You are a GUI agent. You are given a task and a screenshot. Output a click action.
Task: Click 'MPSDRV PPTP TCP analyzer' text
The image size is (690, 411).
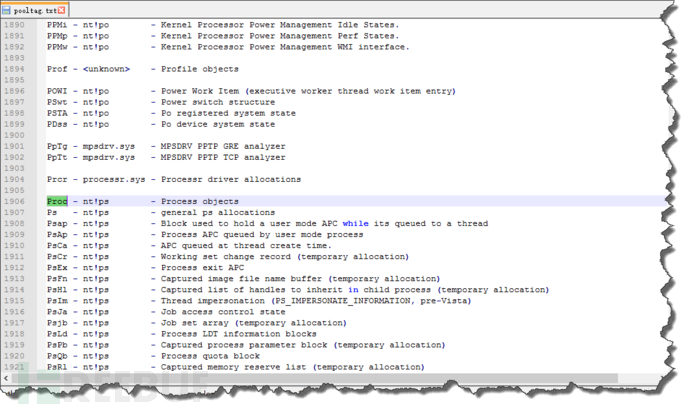pyautogui.click(x=223, y=157)
